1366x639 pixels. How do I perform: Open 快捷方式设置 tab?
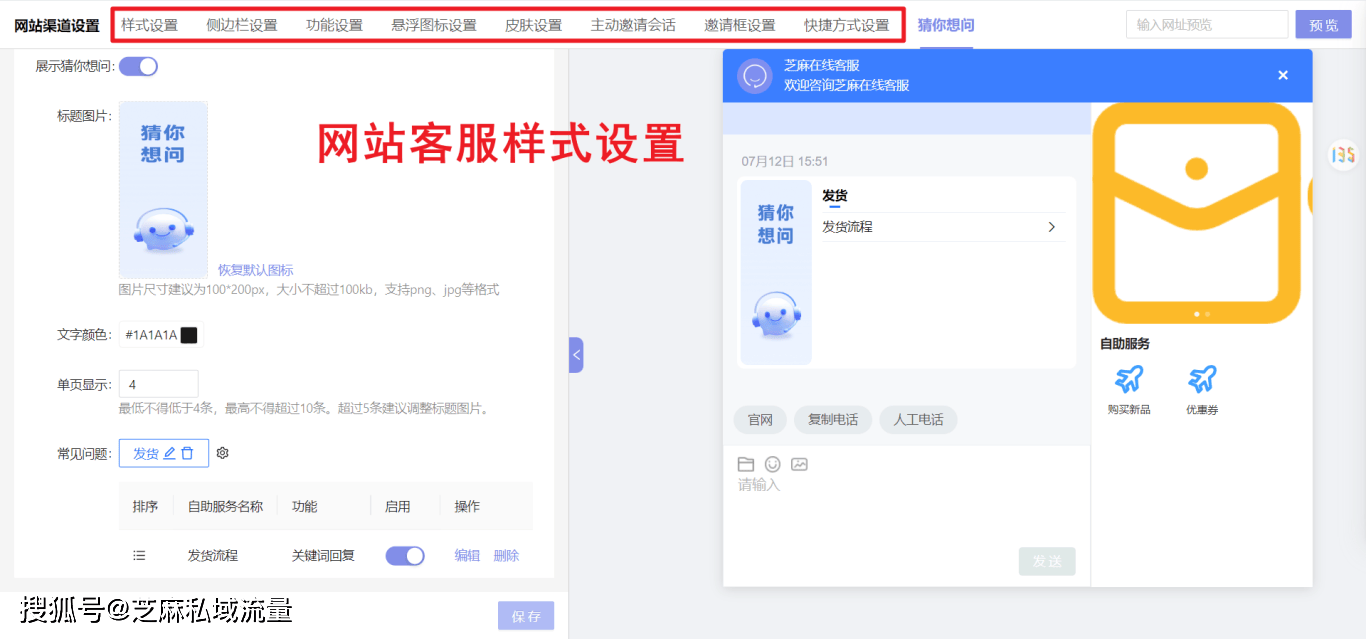coord(846,26)
